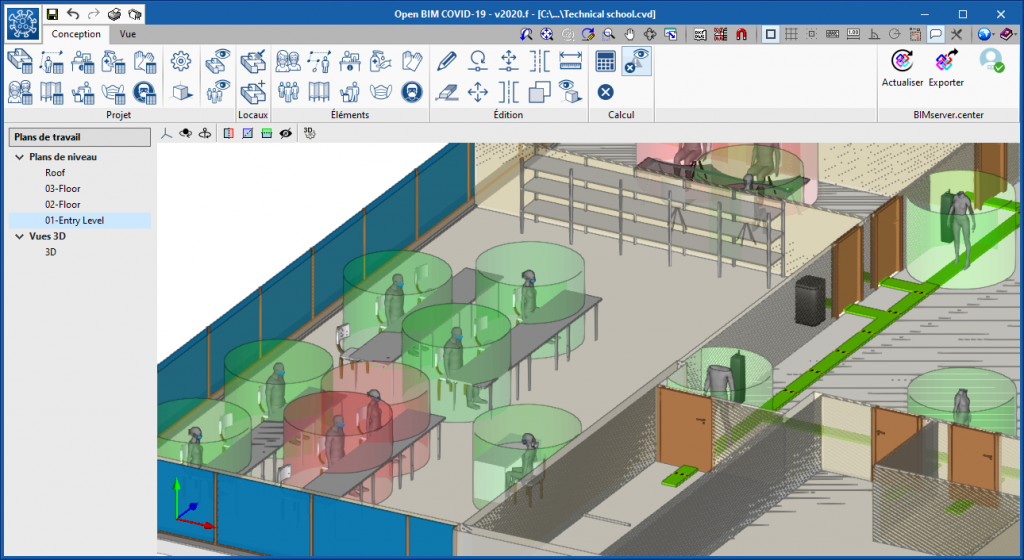
Task: Select the pencil edit tool
Action: point(447,61)
